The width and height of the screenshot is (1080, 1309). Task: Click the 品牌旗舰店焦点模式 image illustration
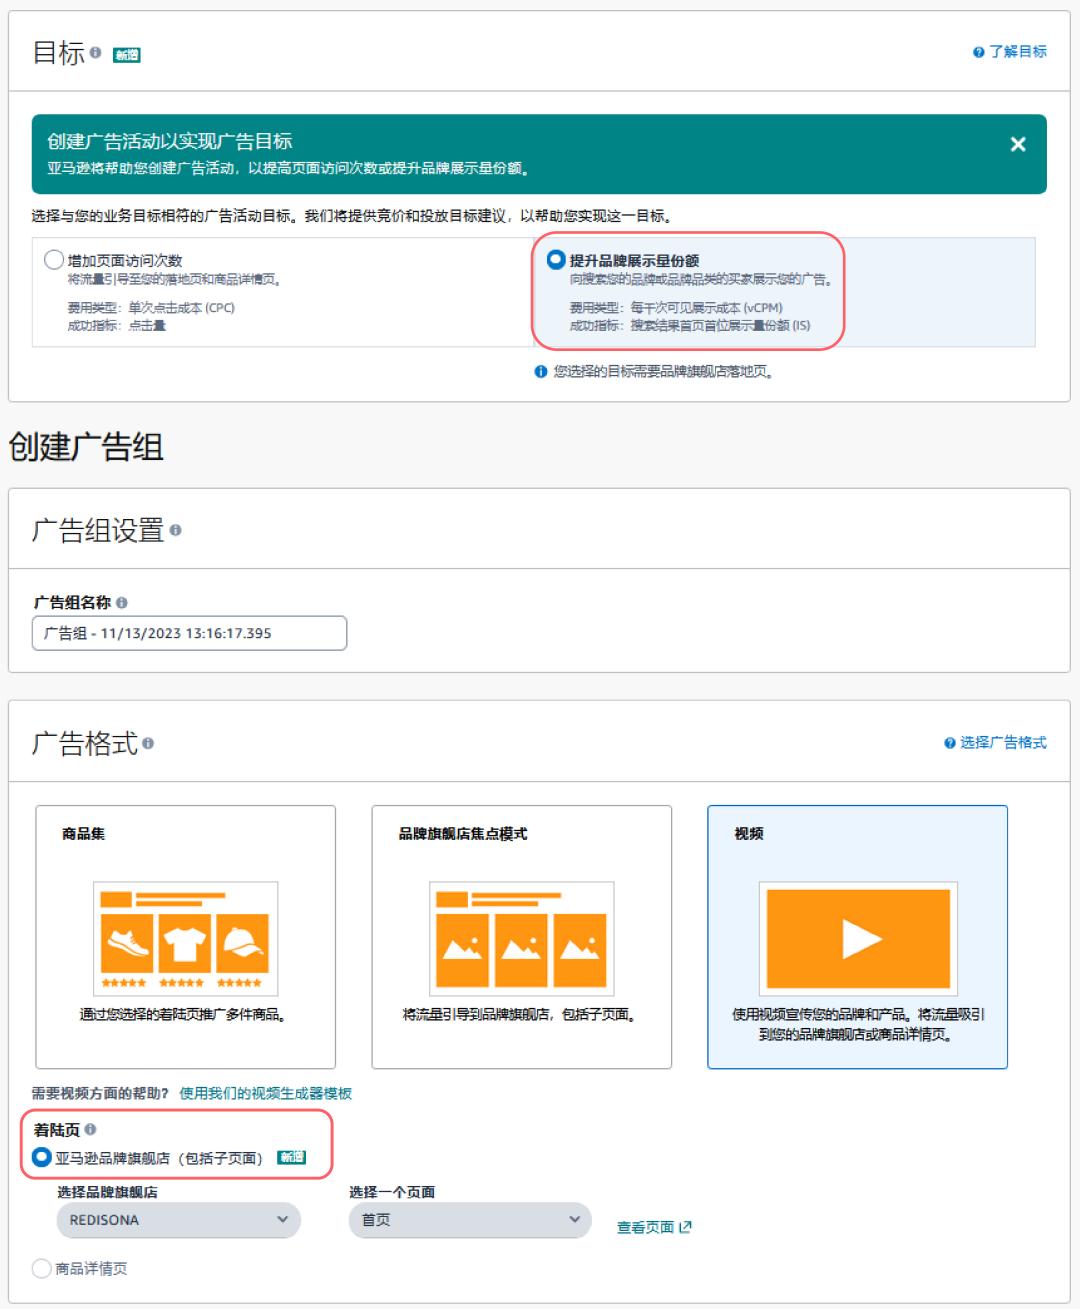(x=521, y=938)
